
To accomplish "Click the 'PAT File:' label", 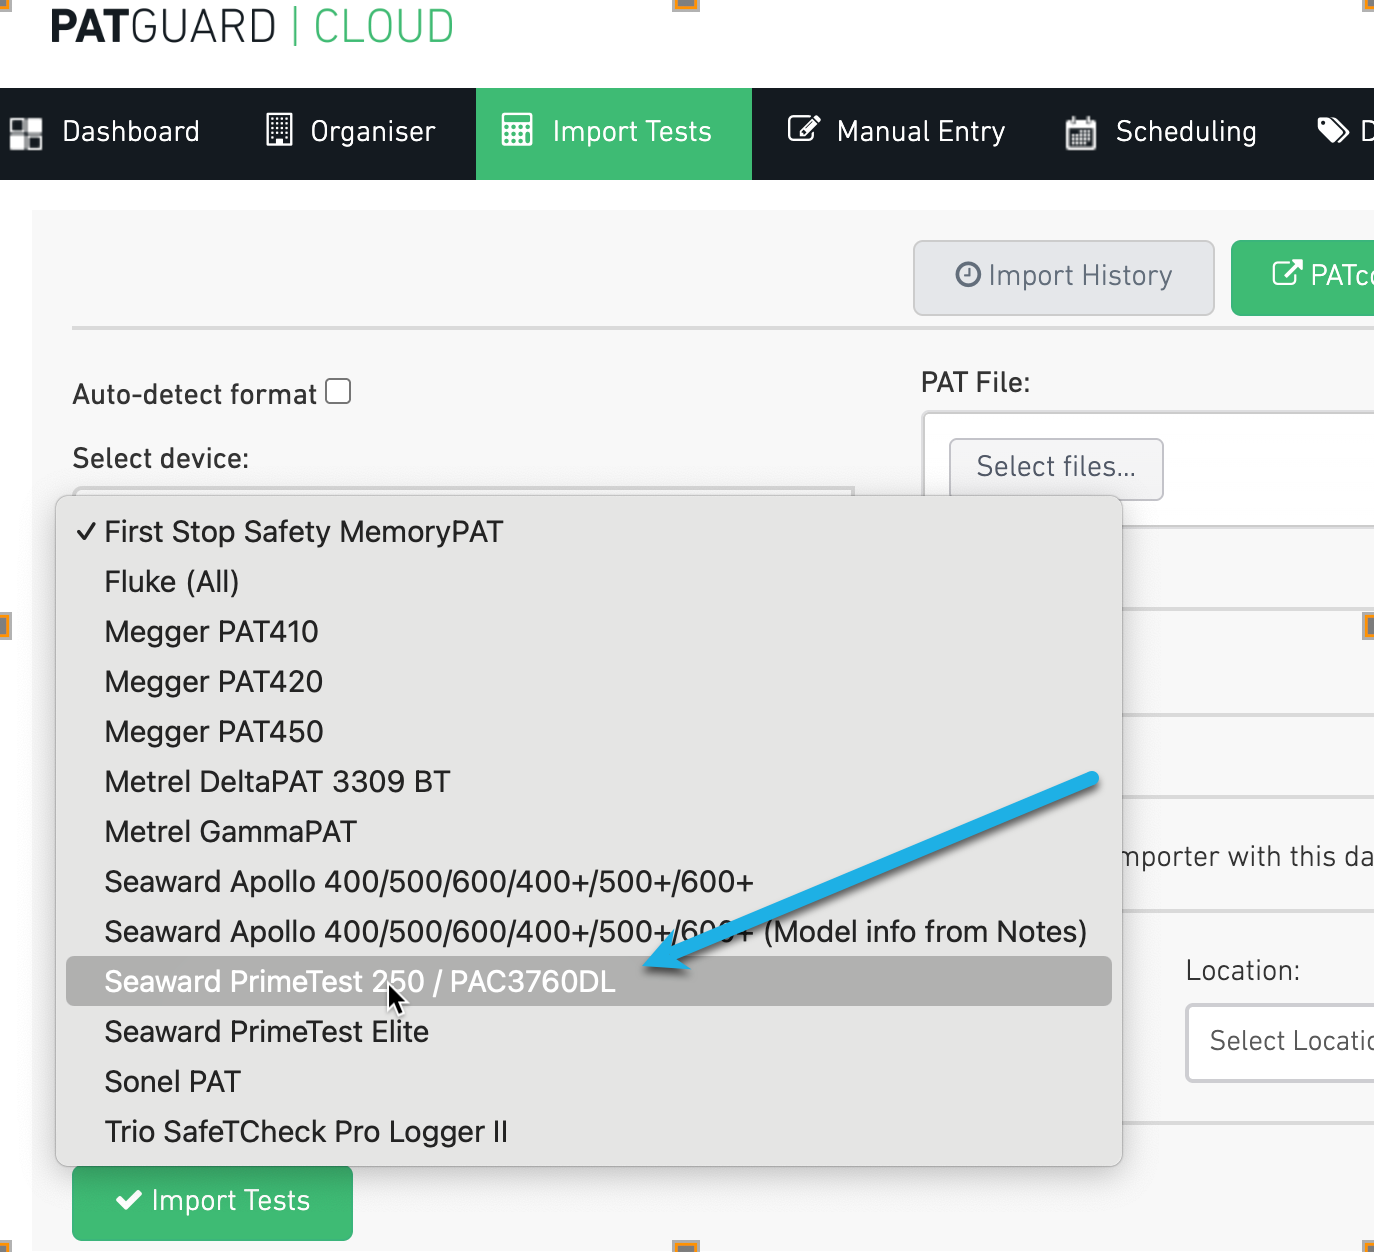I will coord(975,382).
